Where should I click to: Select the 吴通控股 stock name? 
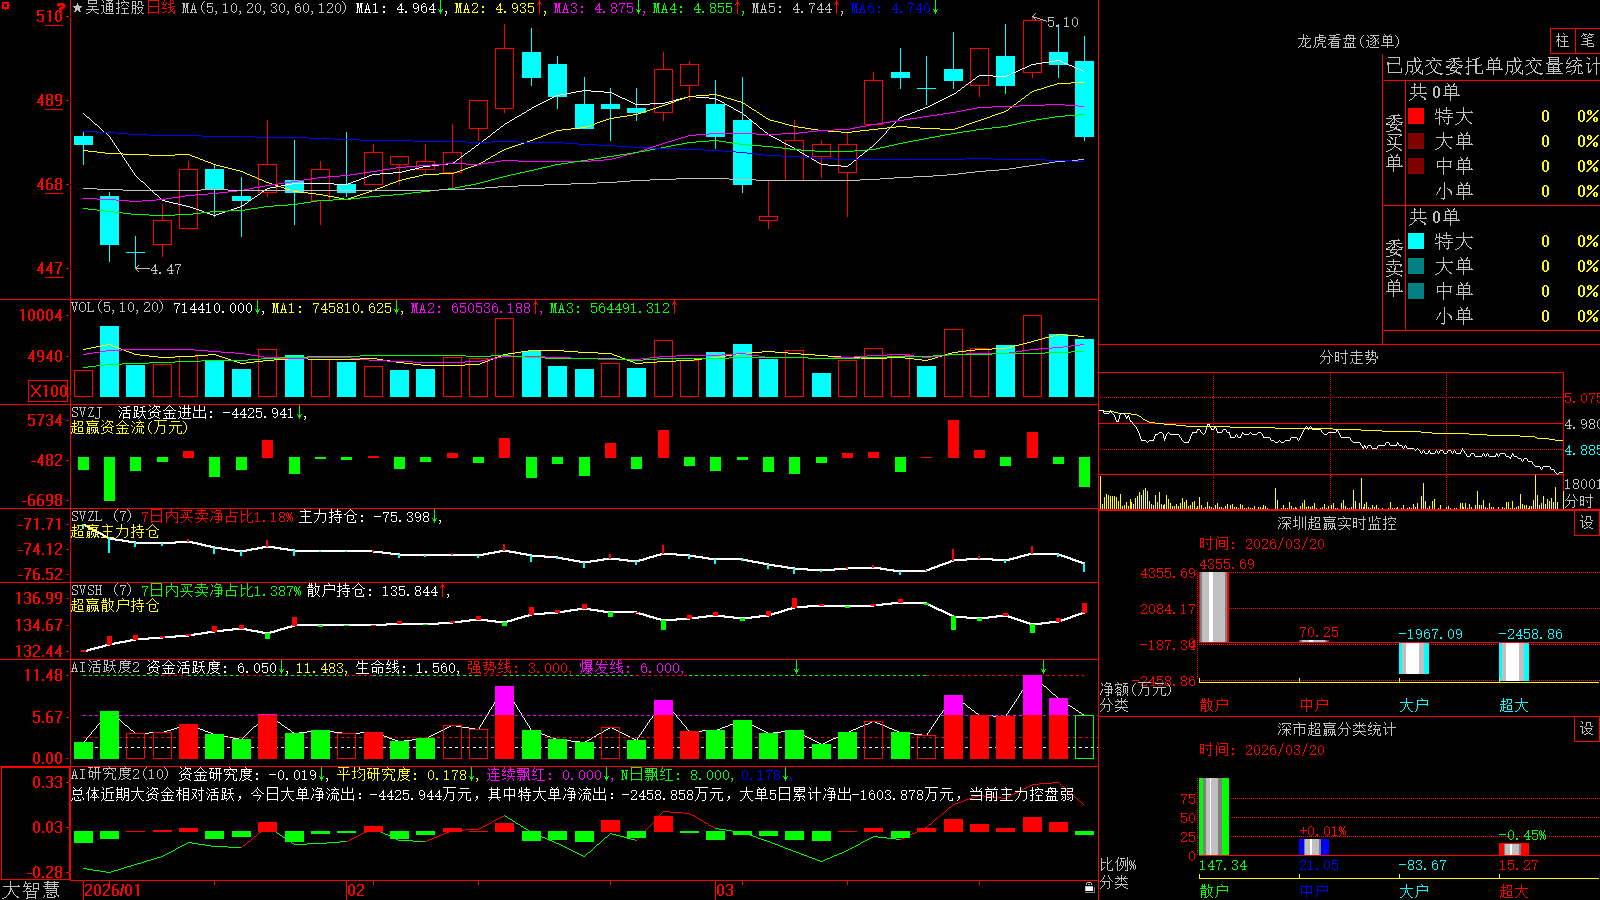point(115,8)
